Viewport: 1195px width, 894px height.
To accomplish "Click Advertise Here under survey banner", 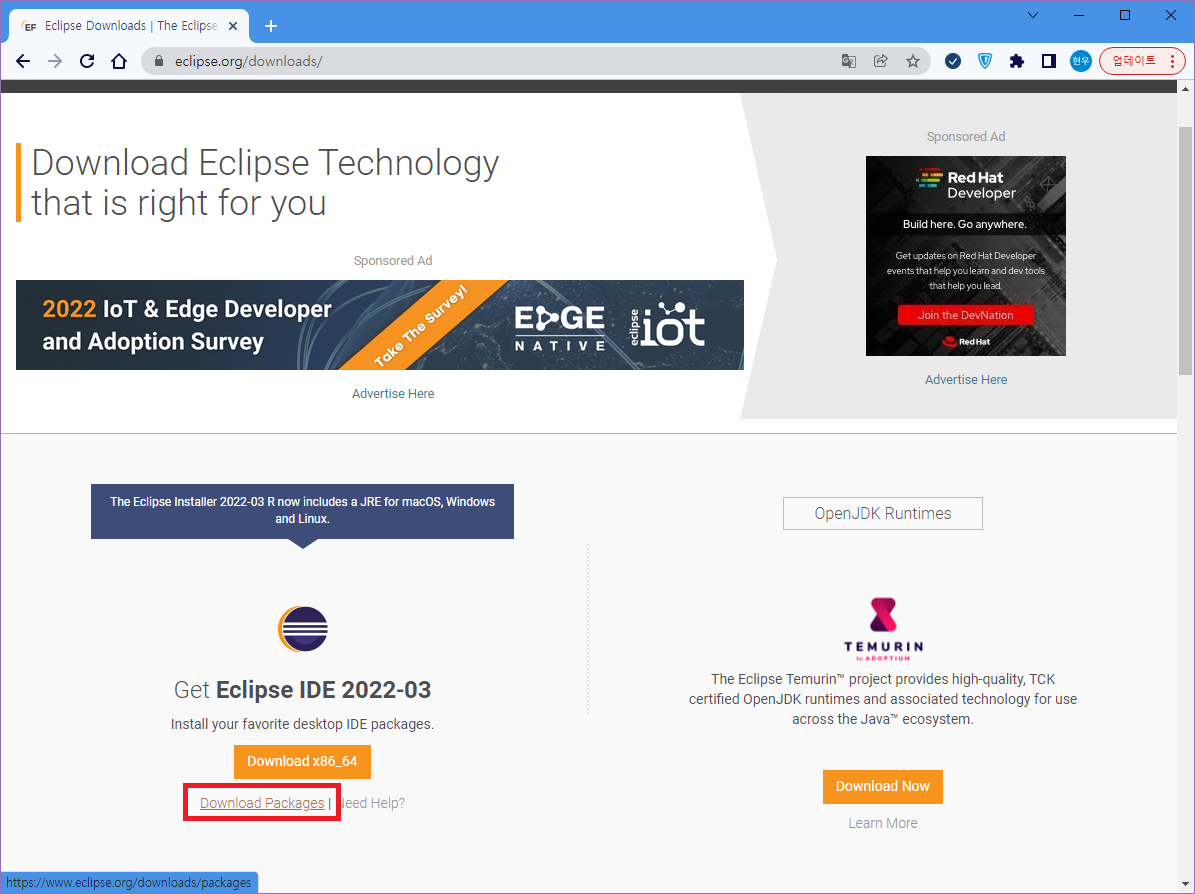I will point(393,393).
